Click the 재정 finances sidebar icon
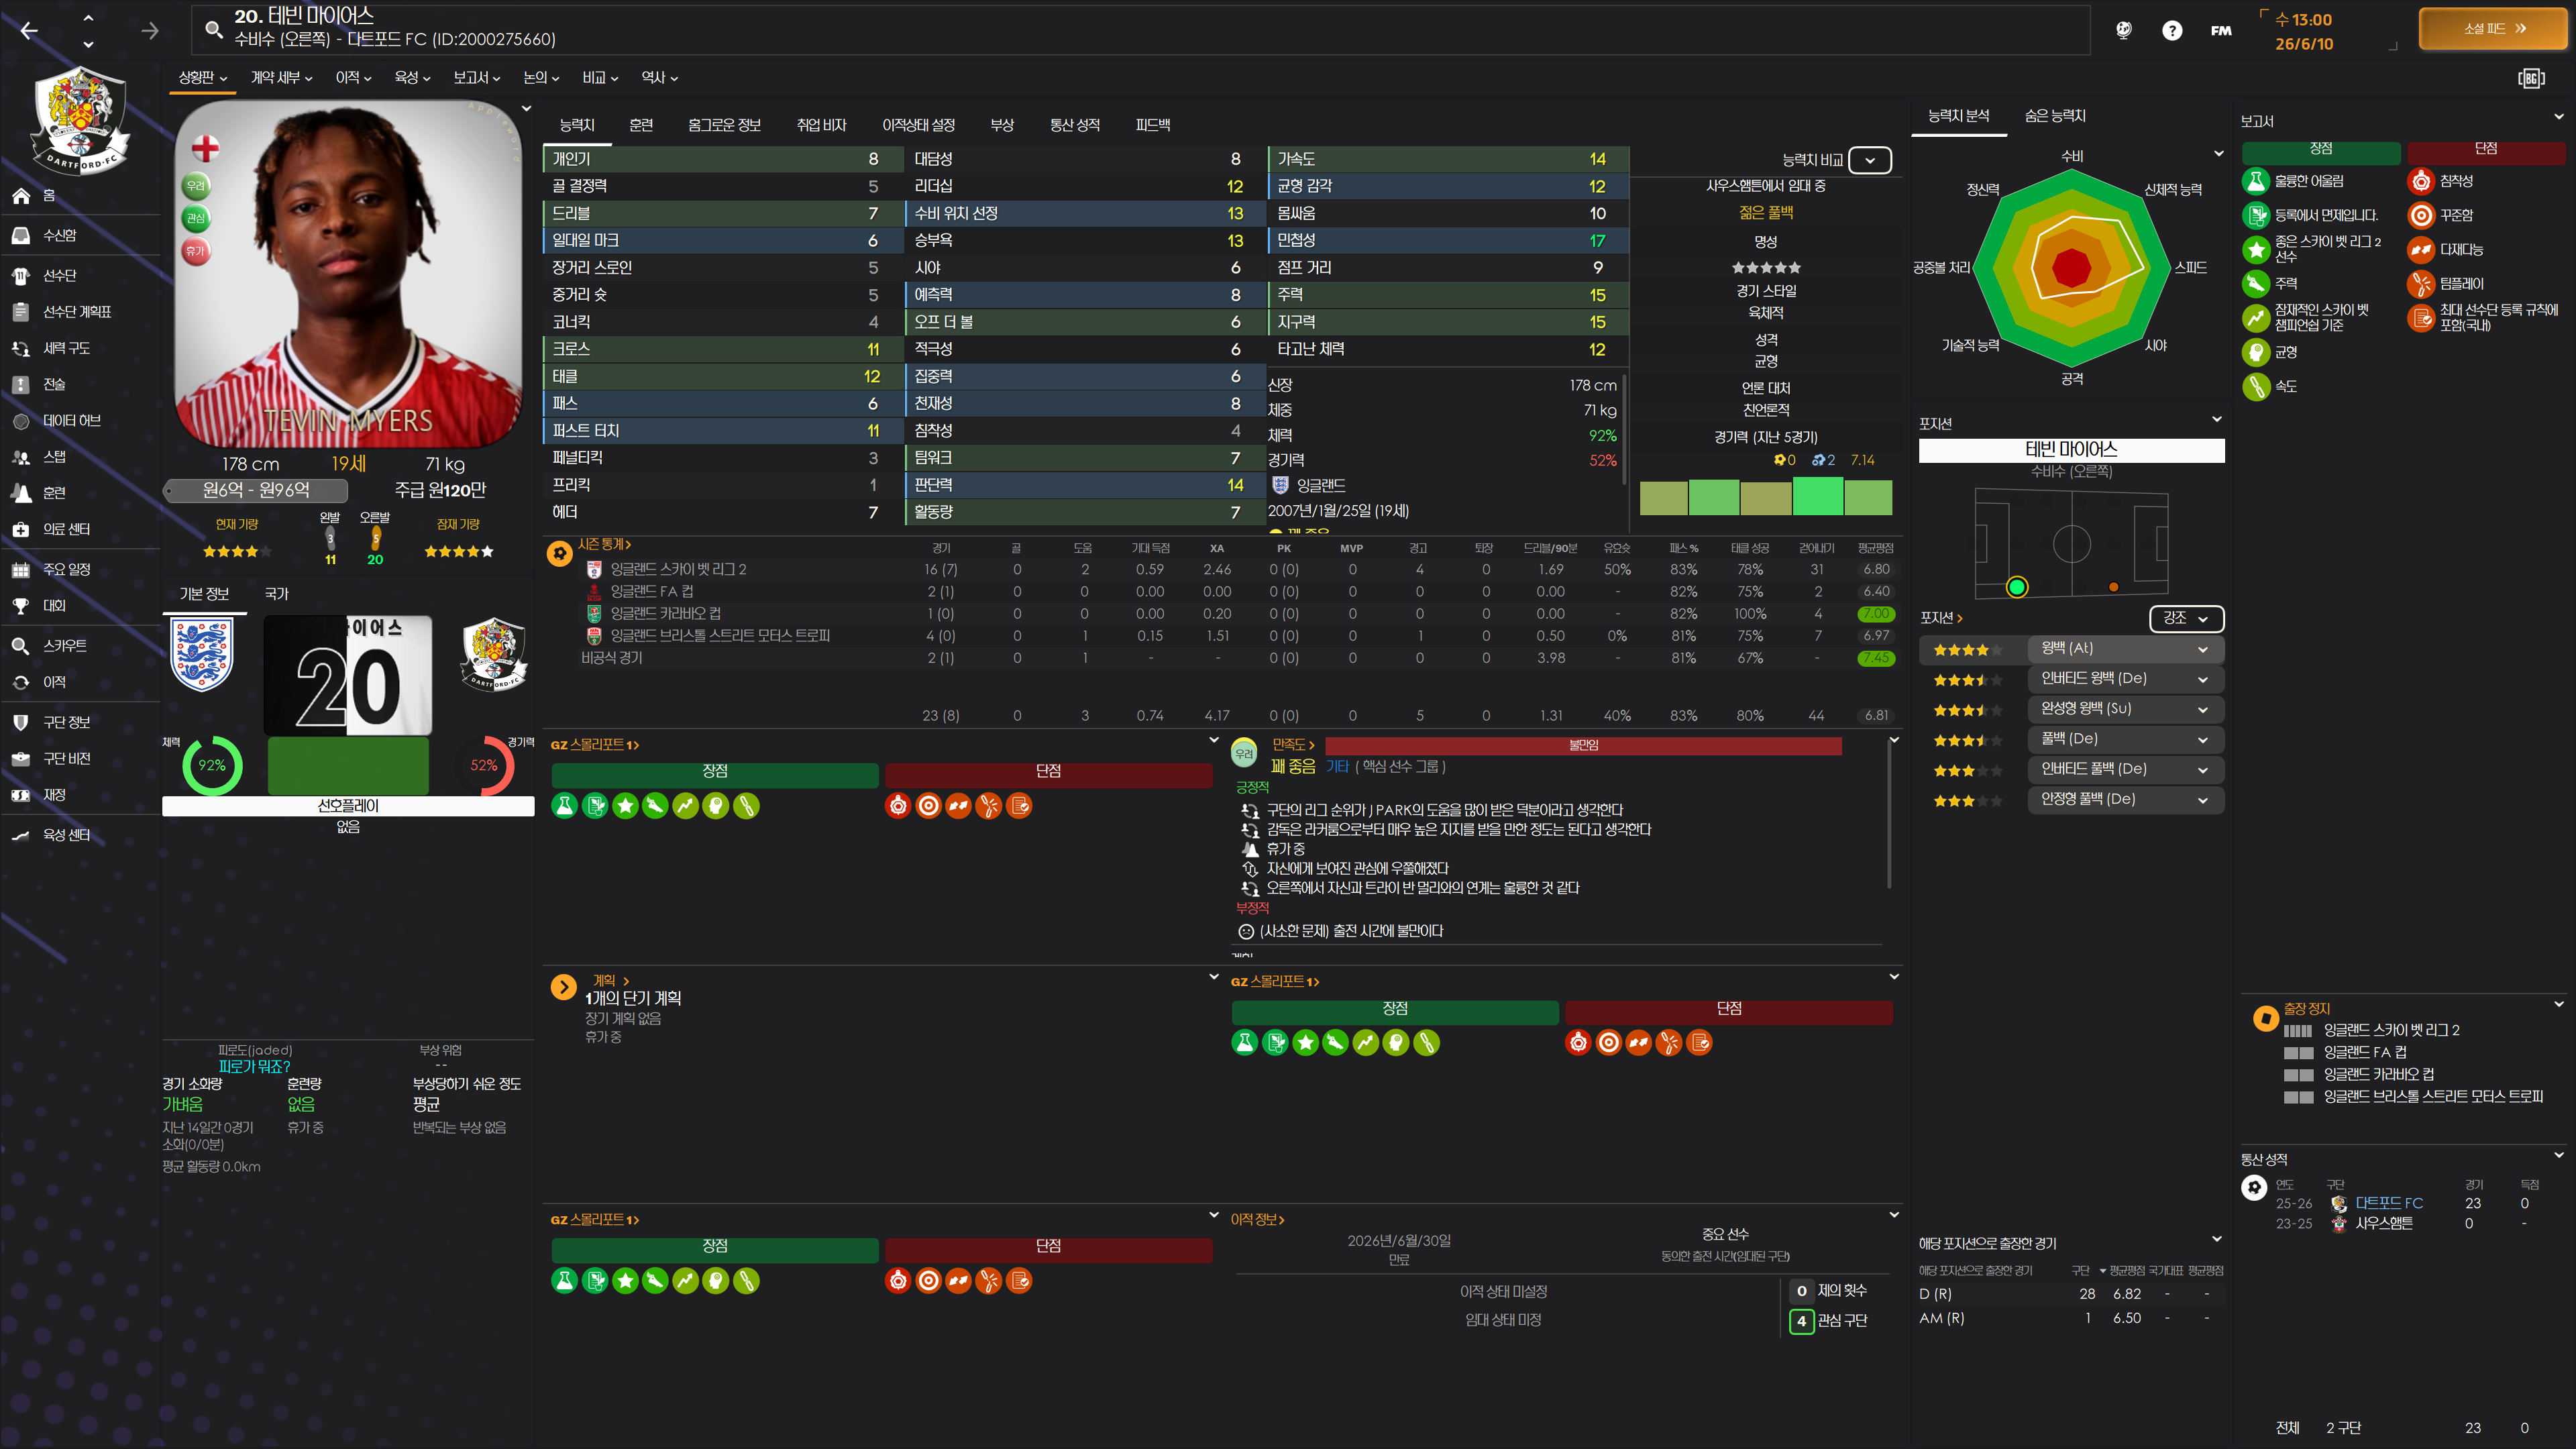The height and width of the screenshot is (1449, 2576). [x=21, y=795]
